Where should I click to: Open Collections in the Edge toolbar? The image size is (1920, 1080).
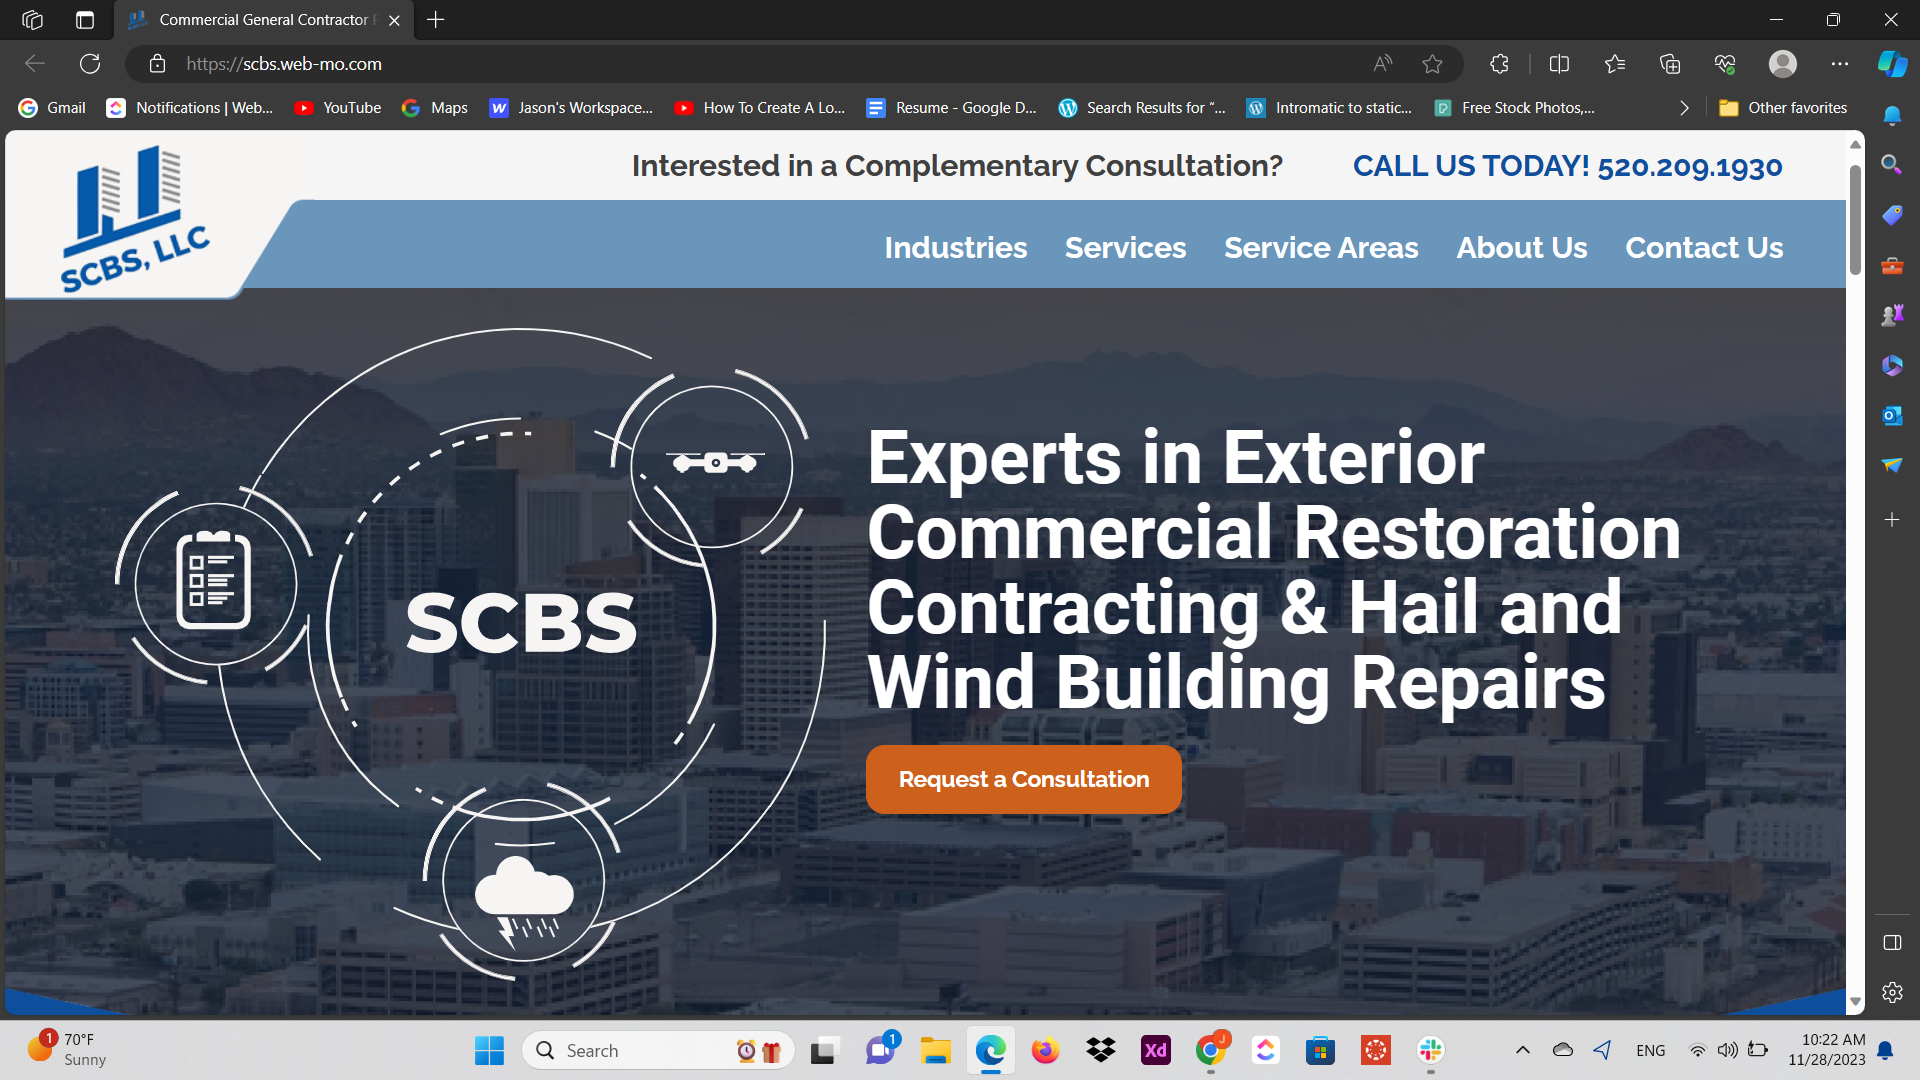pos(1668,63)
